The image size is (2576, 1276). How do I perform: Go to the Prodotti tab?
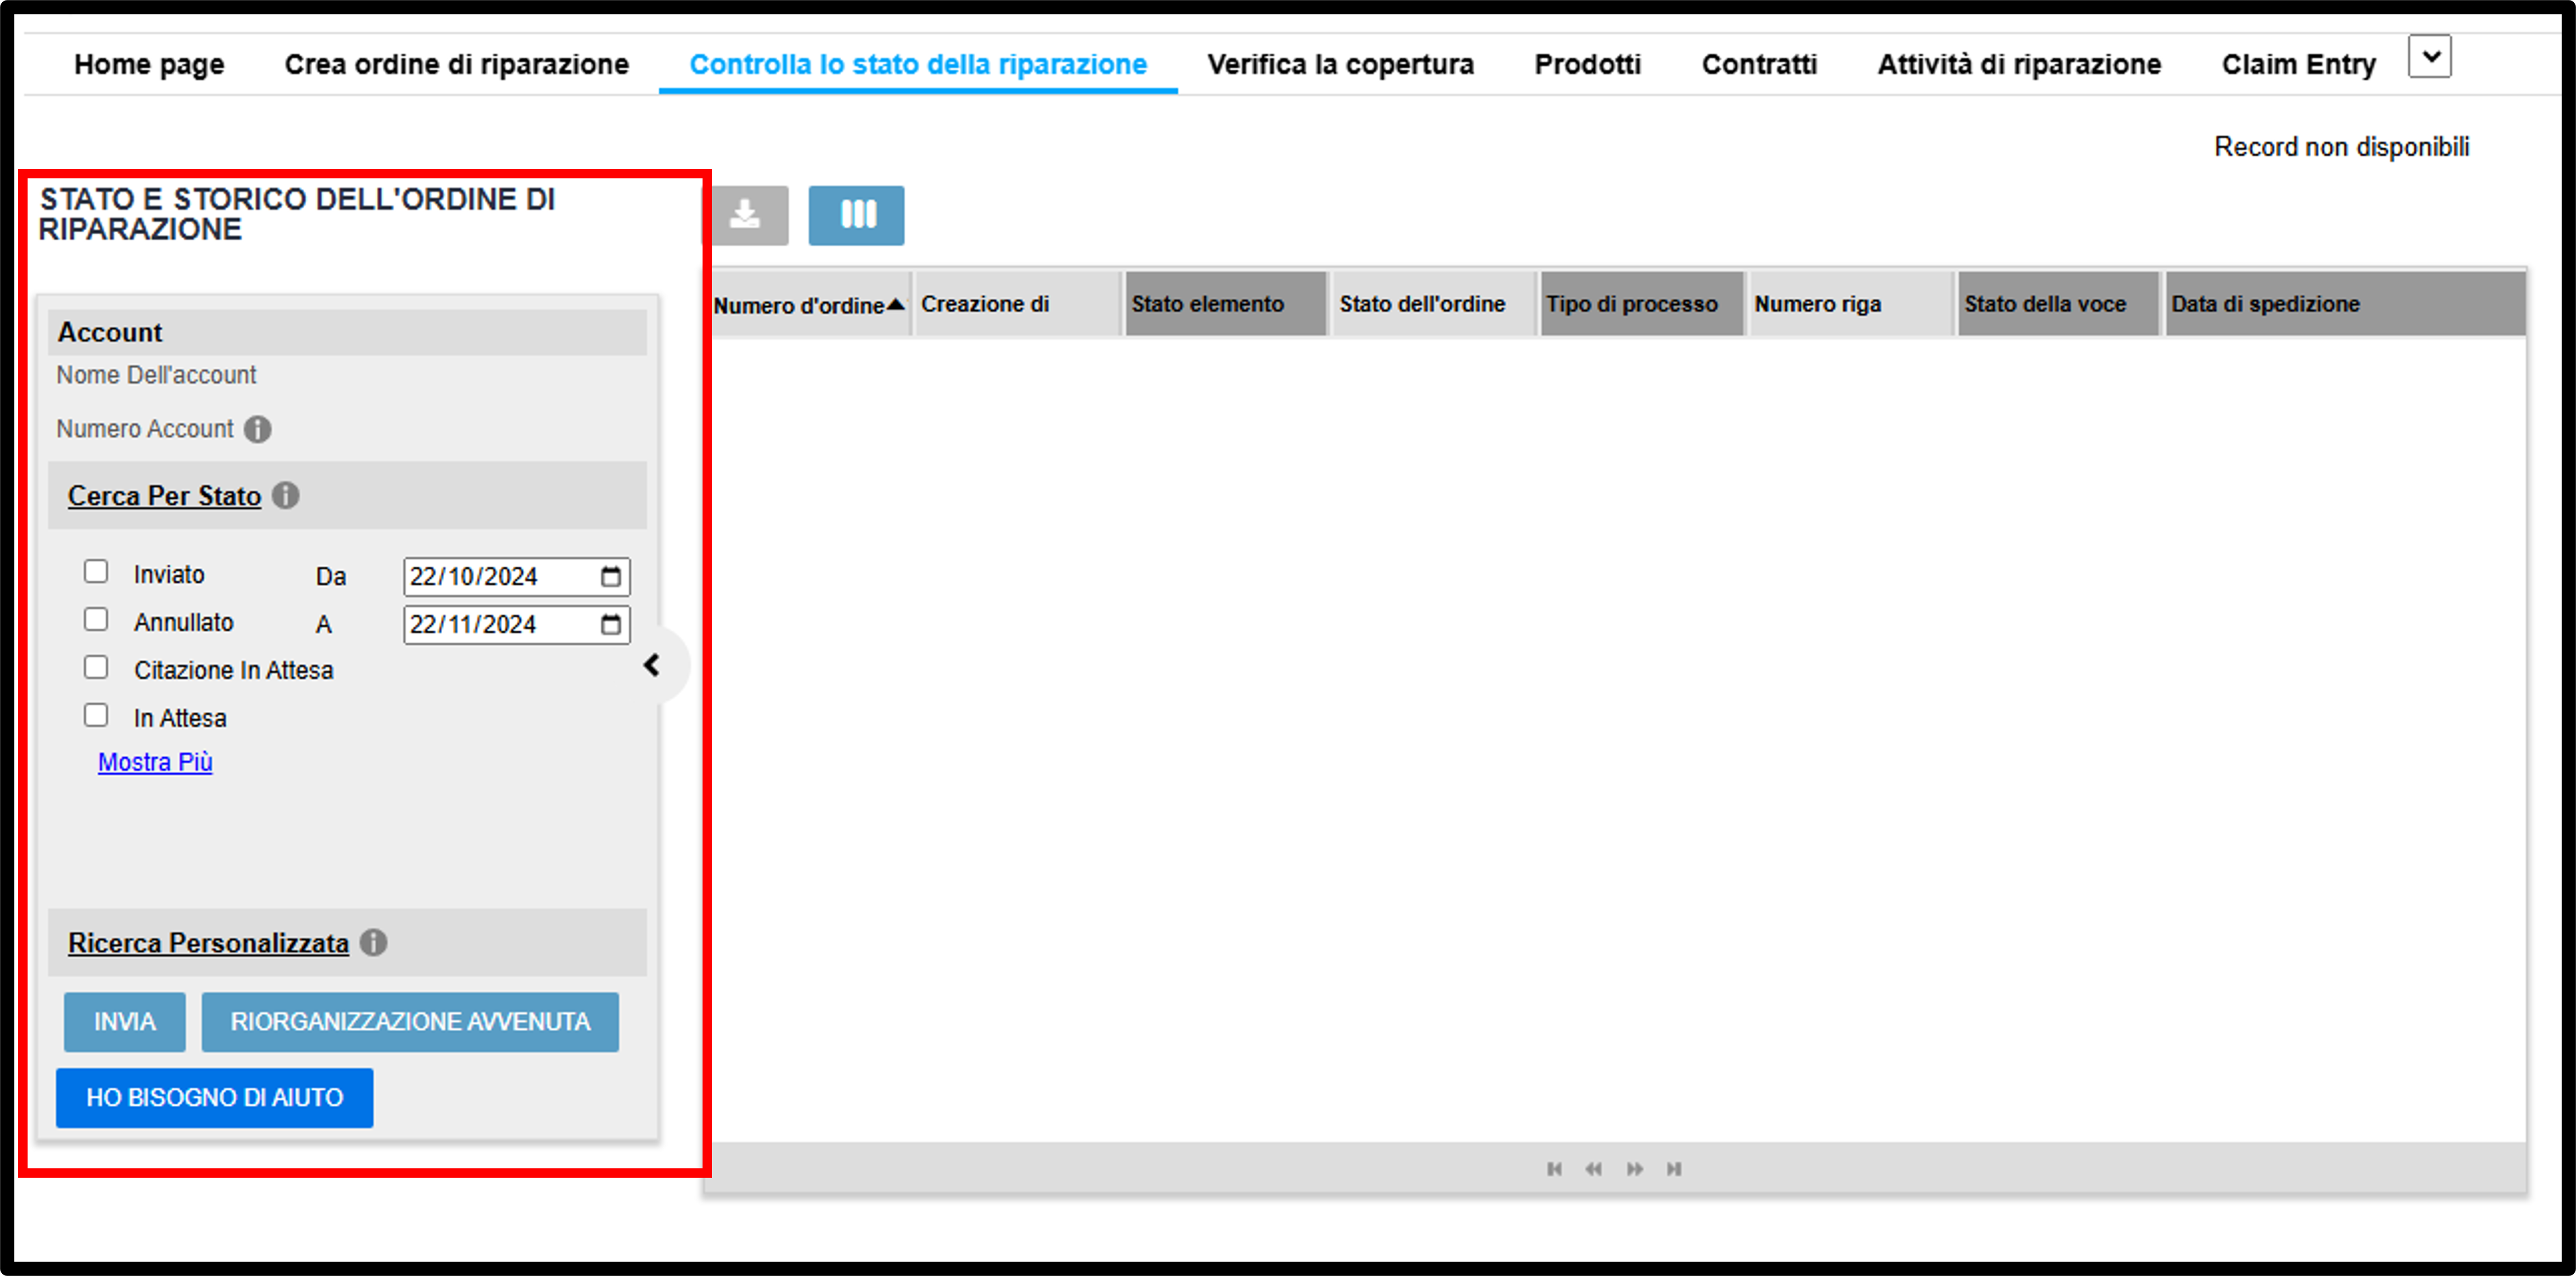tap(1588, 64)
